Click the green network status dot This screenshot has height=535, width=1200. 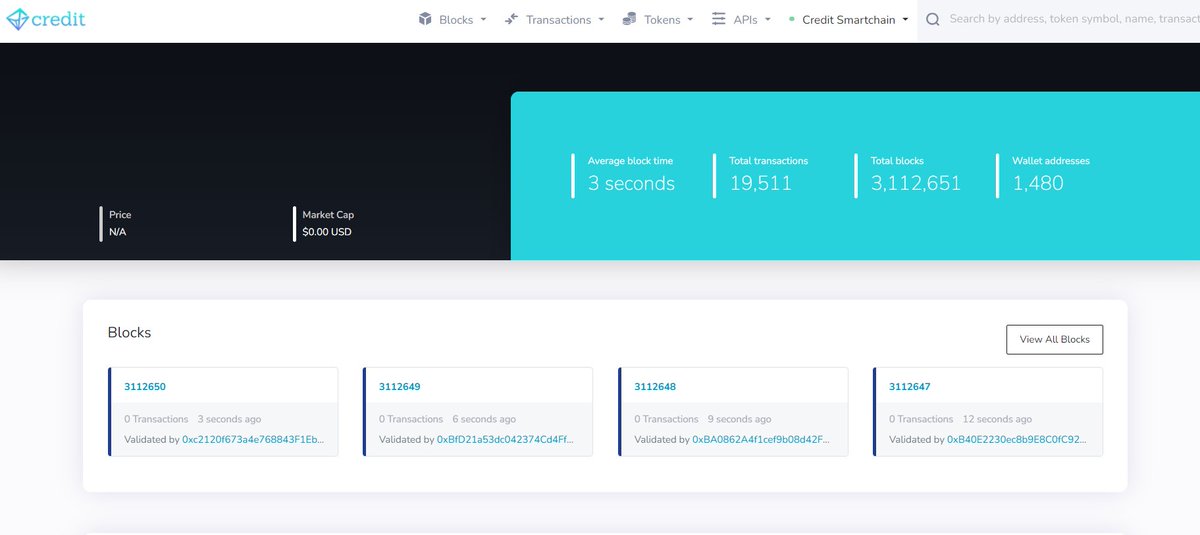(792, 19)
